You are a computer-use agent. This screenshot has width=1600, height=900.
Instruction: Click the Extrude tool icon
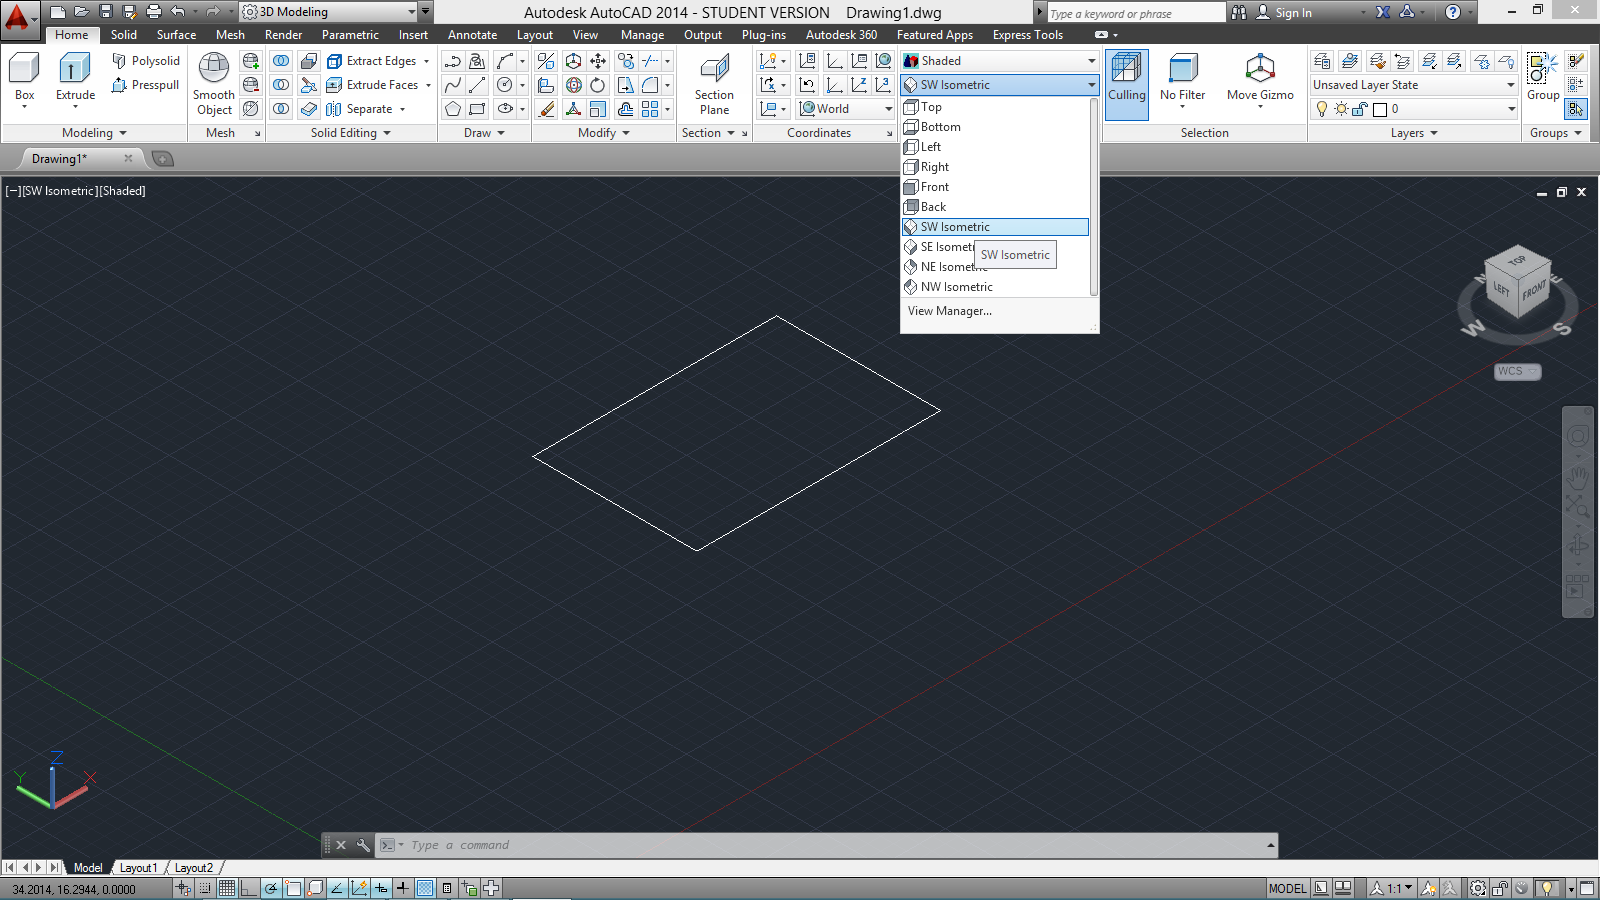(75, 70)
